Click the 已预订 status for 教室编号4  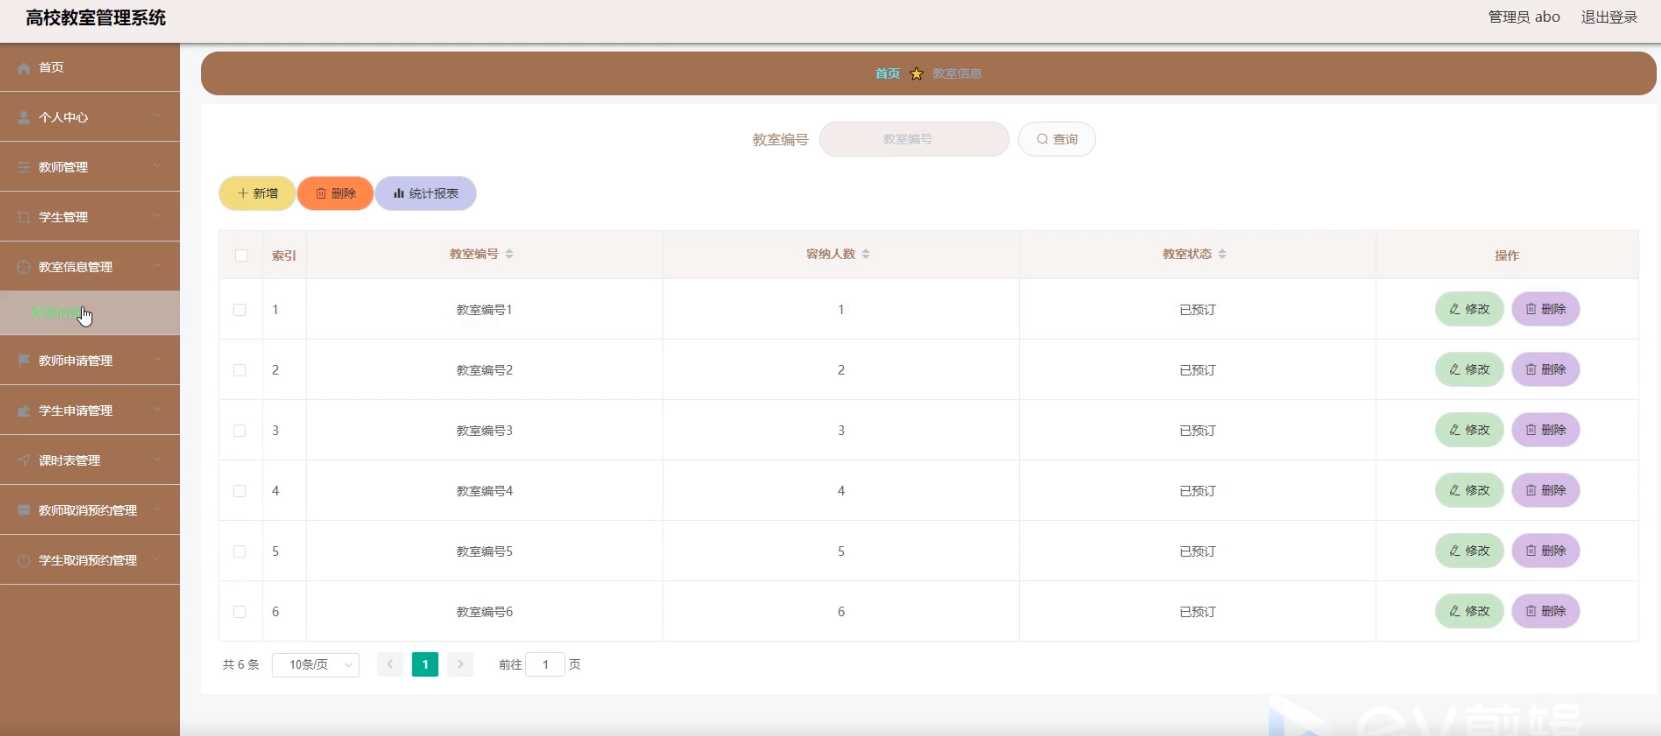(x=1197, y=491)
